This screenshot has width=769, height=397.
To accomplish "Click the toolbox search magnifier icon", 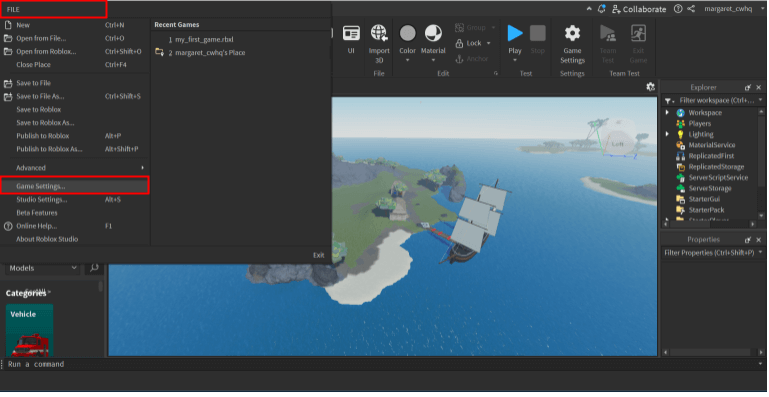I will (94, 268).
